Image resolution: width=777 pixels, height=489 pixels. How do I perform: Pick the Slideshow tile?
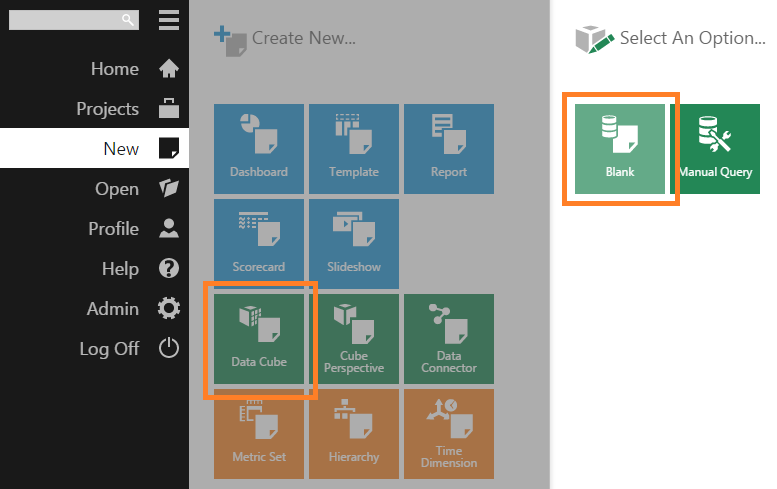[354, 243]
